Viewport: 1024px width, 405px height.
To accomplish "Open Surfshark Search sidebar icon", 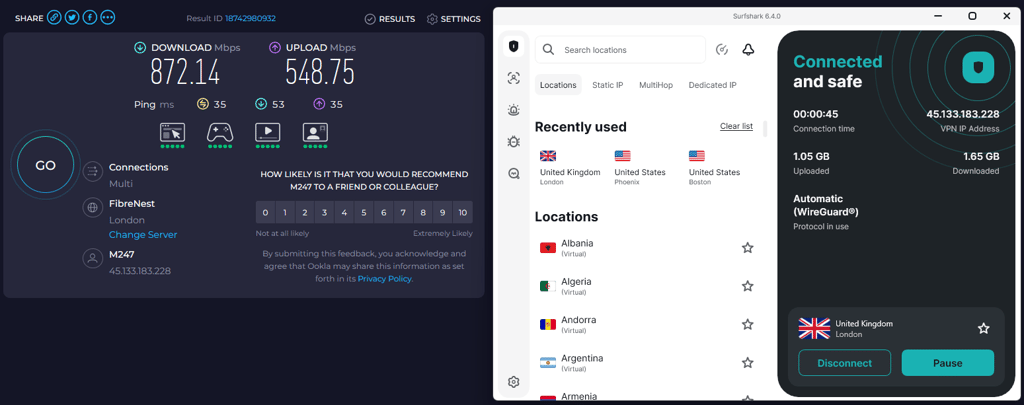I will [513, 173].
